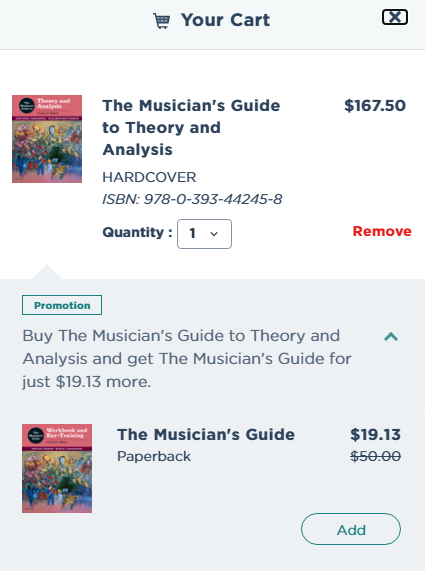Click the struck-through $50.00 original price
This screenshot has width=425, height=571.
coord(375,456)
